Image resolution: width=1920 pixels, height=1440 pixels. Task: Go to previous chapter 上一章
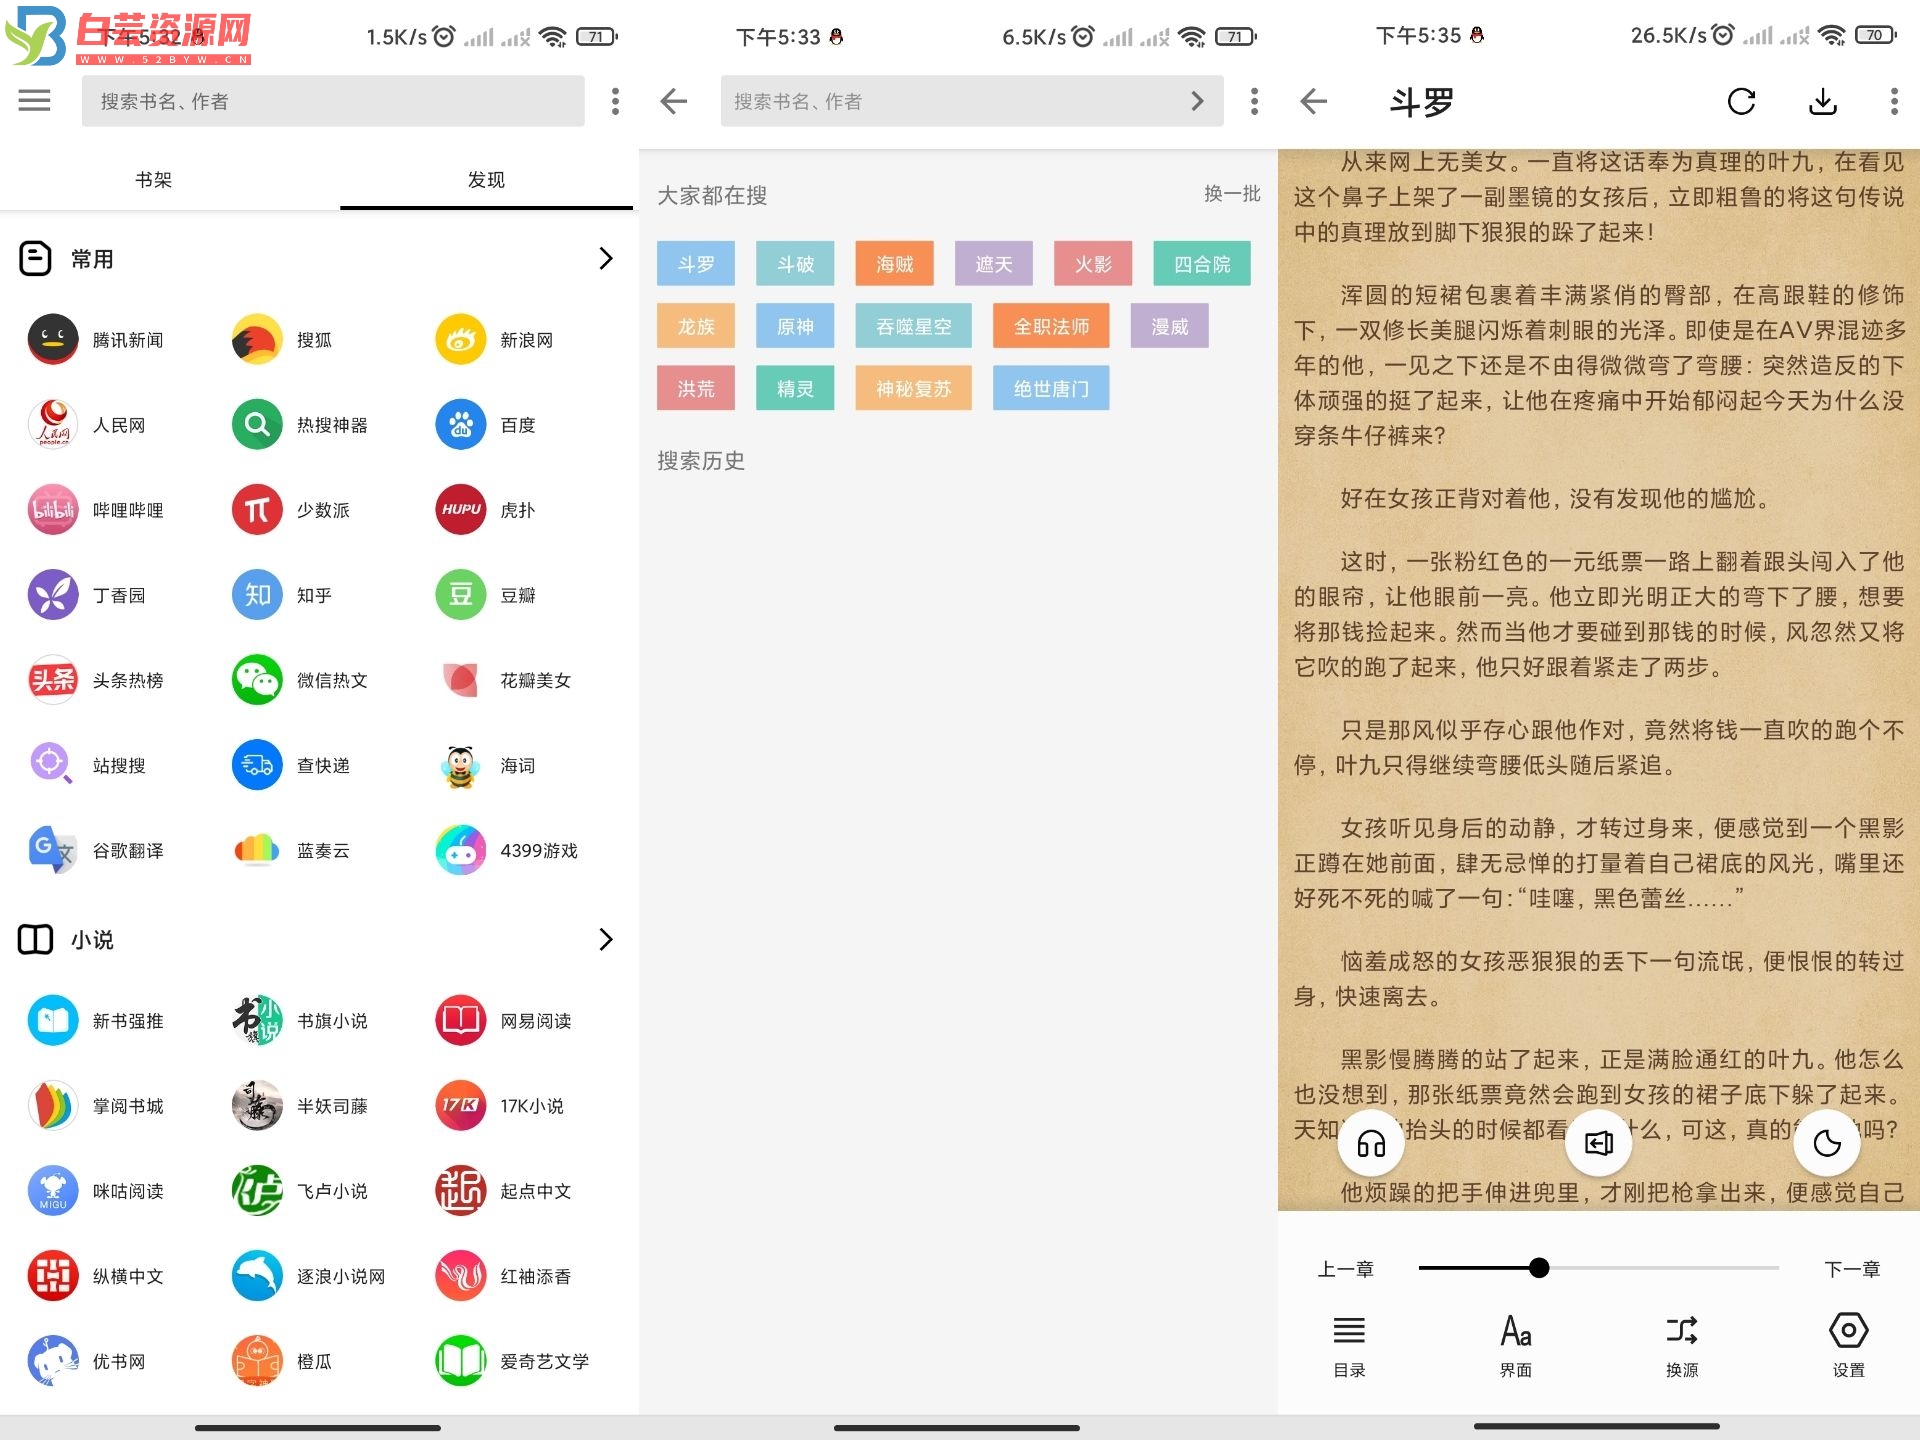(1346, 1269)
